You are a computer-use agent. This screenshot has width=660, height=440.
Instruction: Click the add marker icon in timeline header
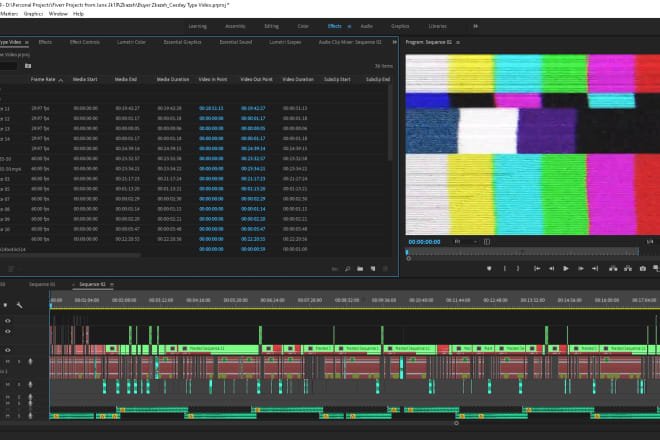[x=5, y=305]
